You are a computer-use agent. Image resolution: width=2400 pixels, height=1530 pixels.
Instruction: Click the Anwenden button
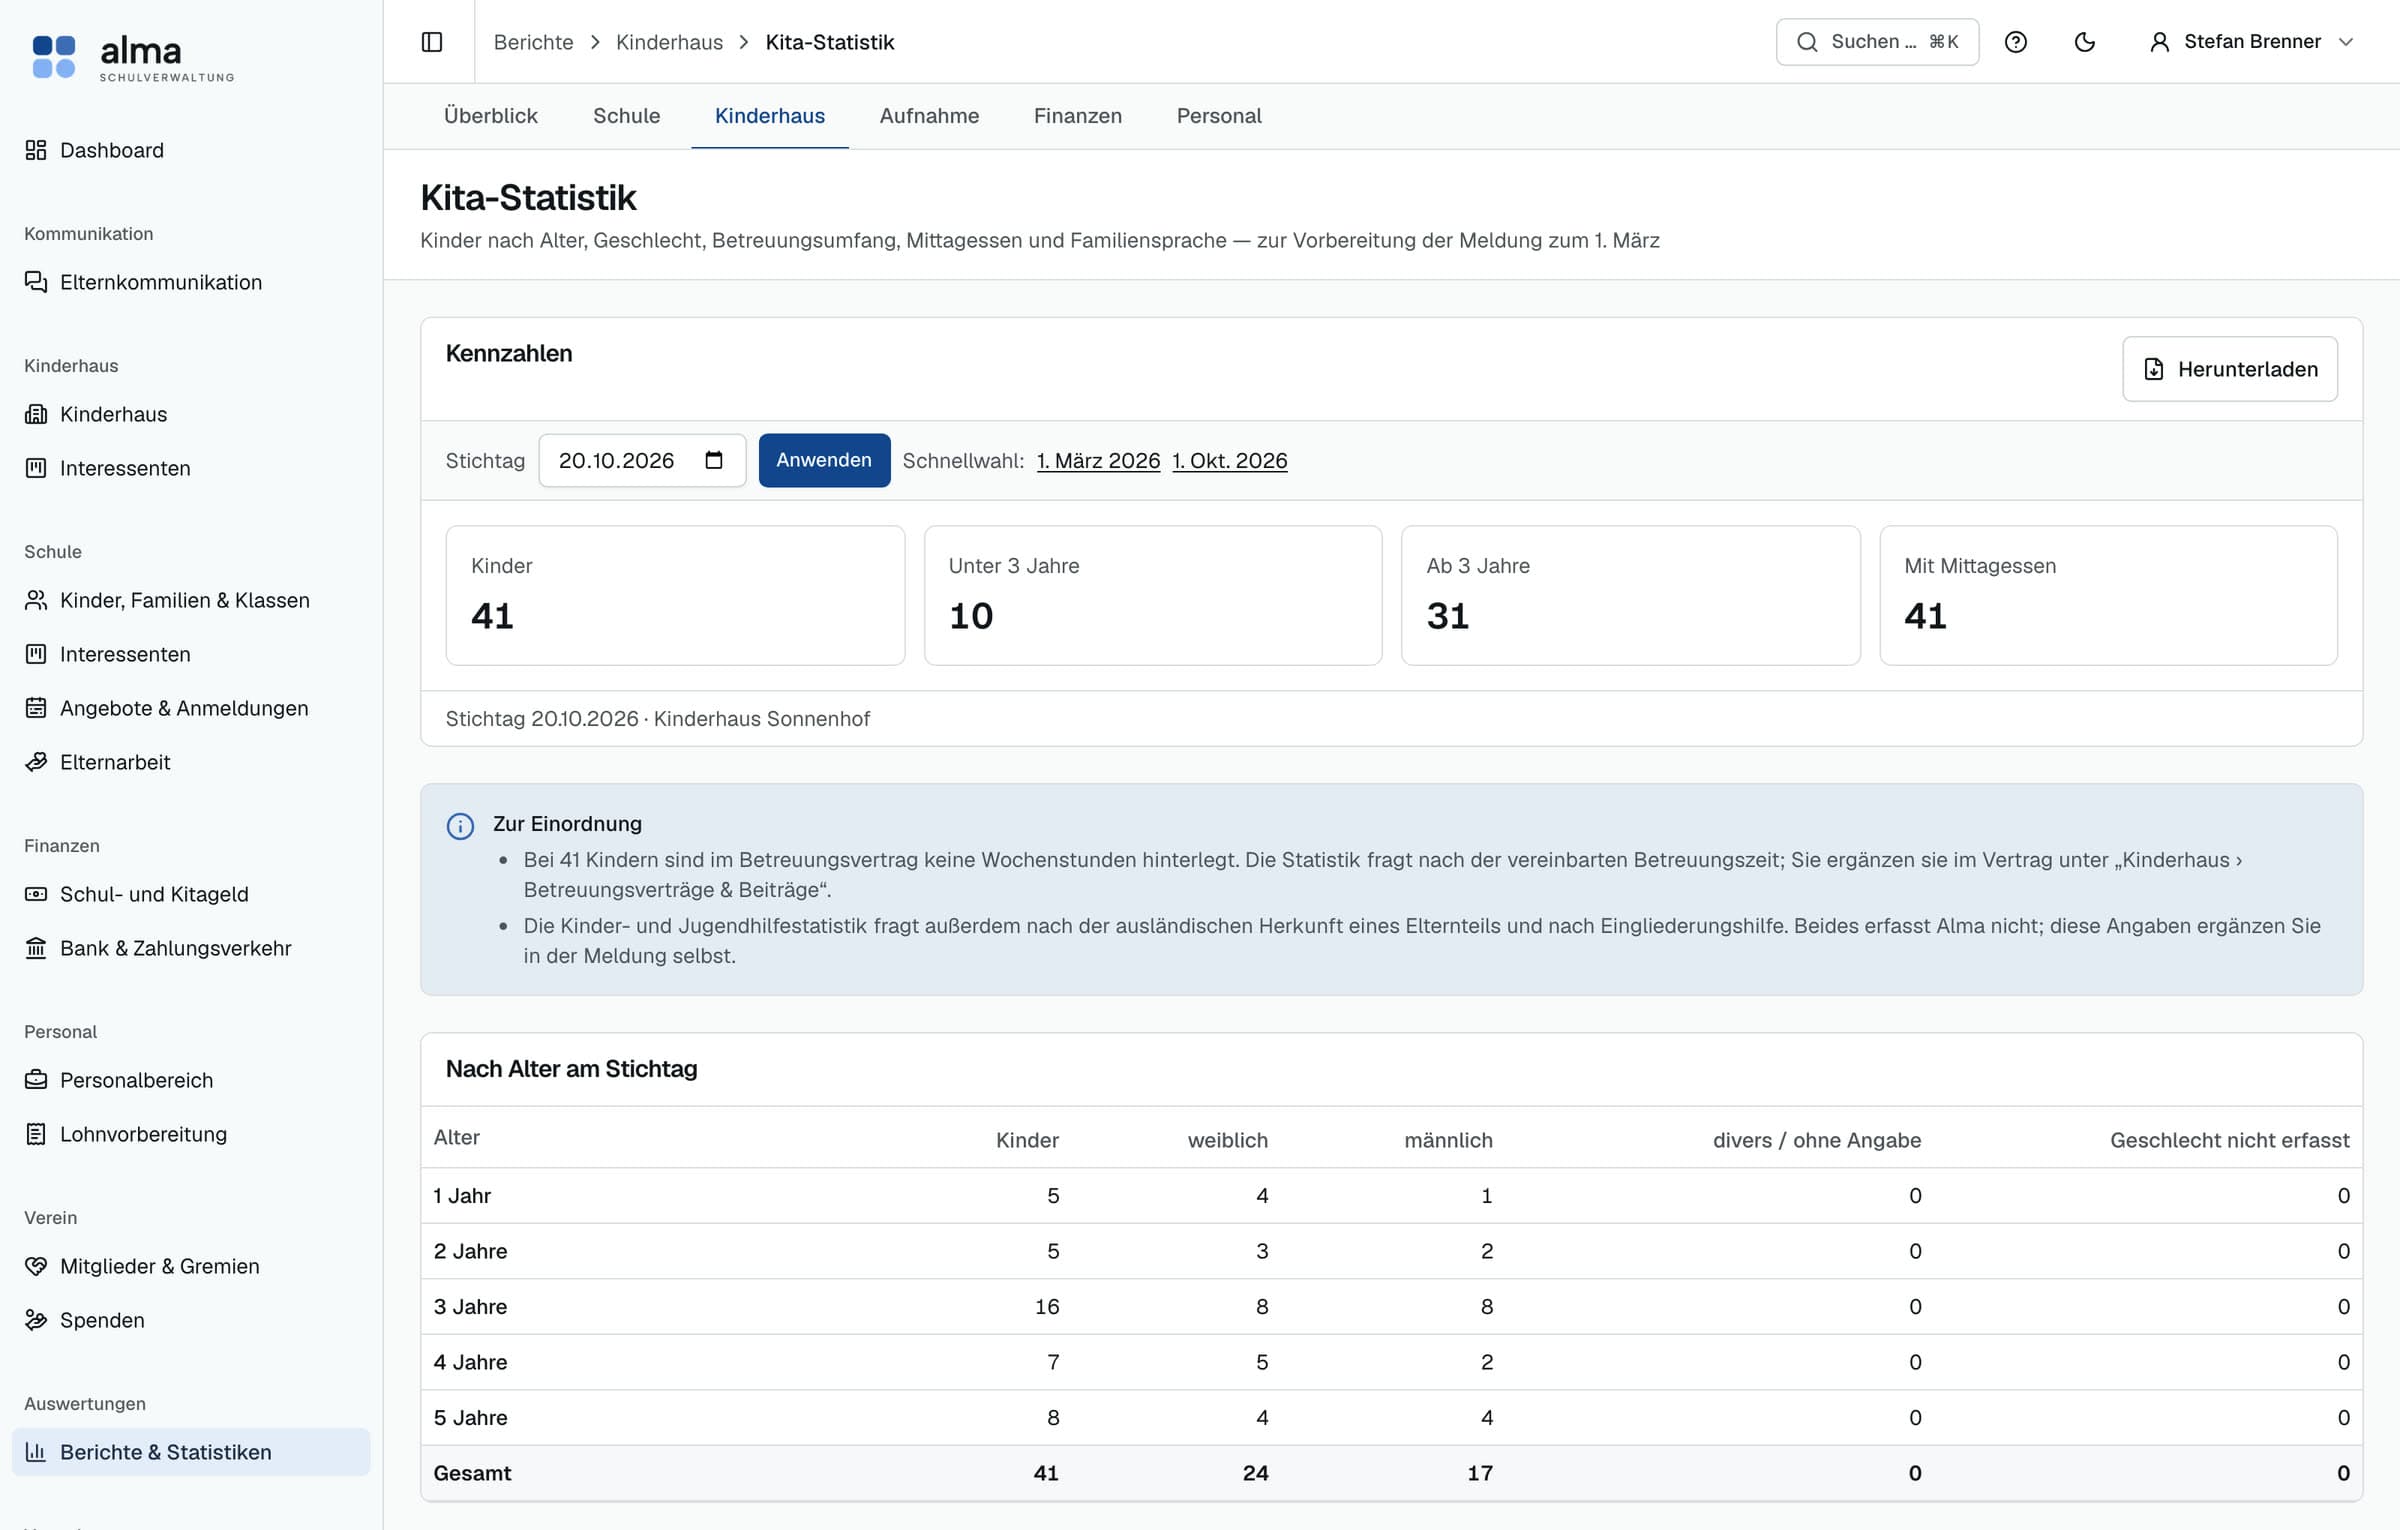(x=824, y=460)
